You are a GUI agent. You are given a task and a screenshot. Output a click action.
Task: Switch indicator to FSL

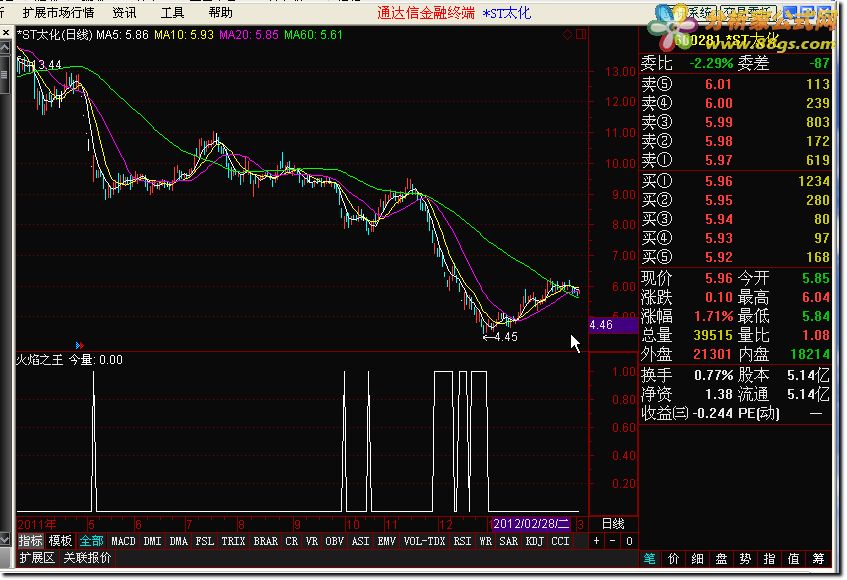[204, 541]
